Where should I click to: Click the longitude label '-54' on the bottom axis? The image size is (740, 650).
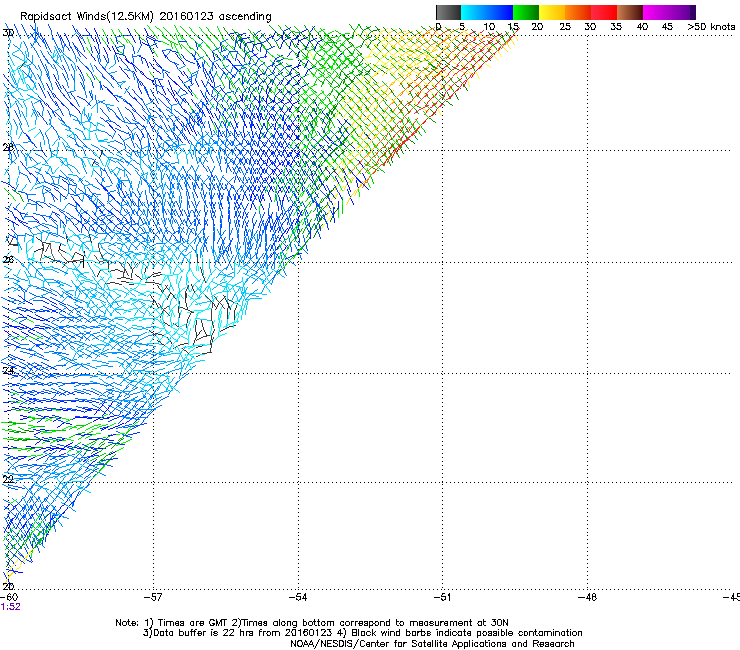click(x=298, y=597)
